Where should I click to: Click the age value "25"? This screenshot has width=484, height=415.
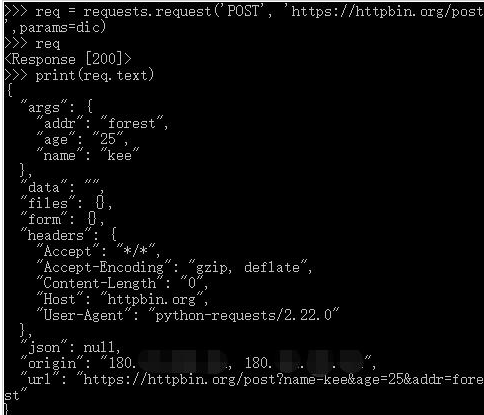click(108, 139)
